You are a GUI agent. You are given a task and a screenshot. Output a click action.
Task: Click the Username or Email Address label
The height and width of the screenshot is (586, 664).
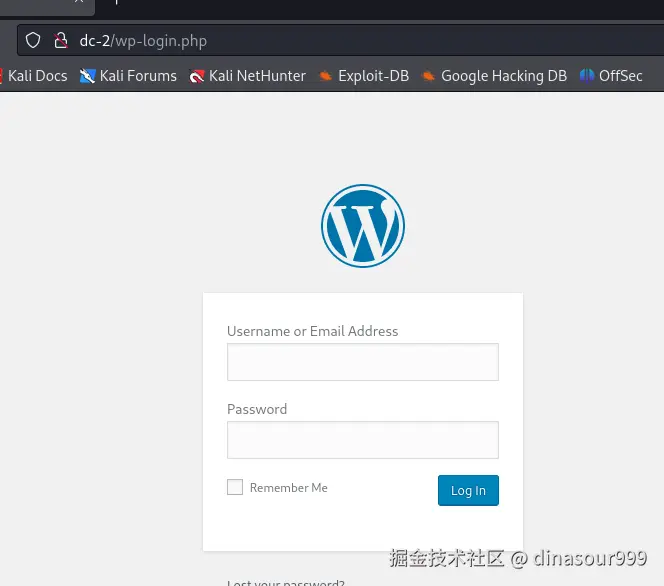click(313, 331)
